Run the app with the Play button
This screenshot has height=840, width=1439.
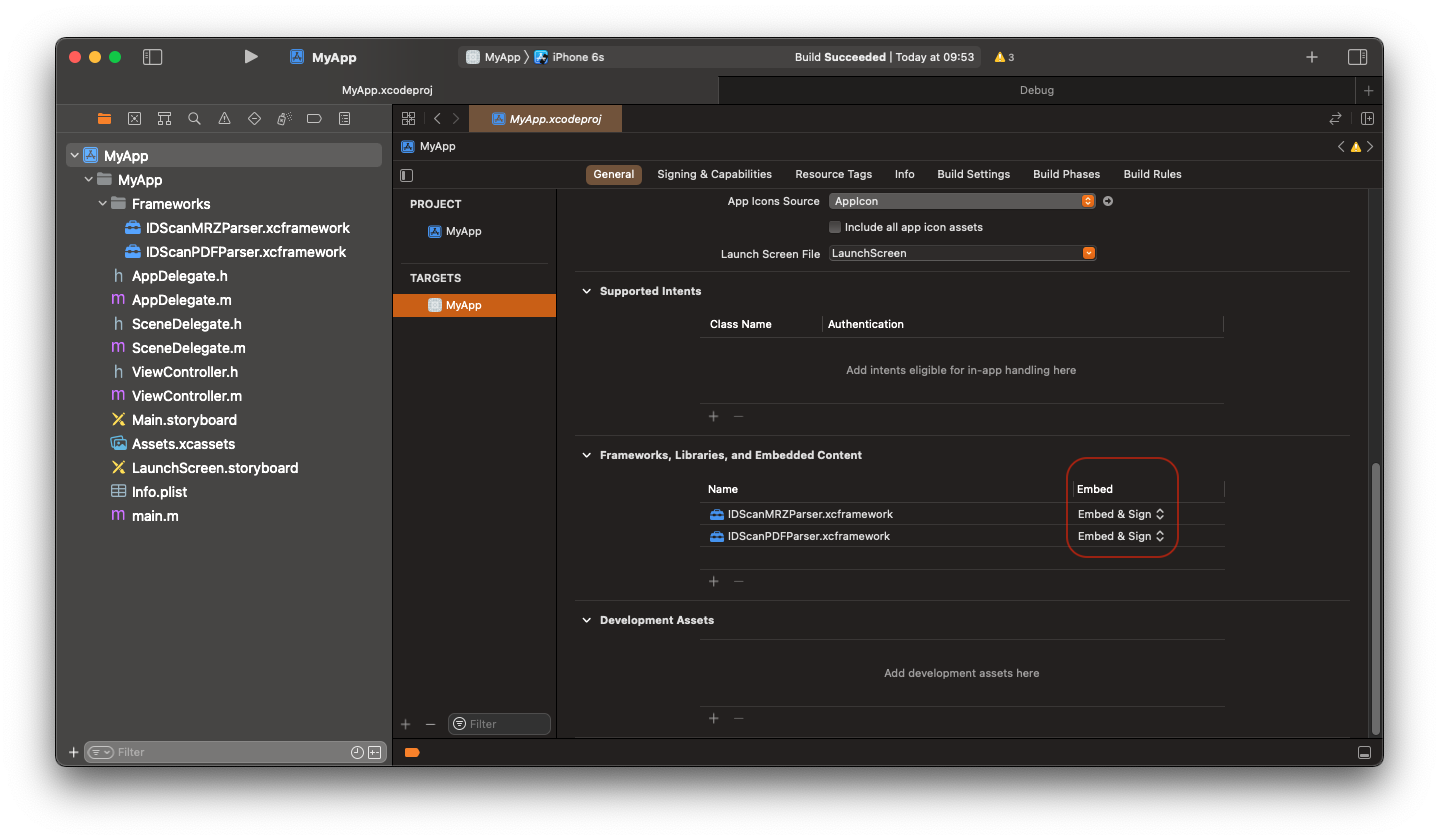251,57
